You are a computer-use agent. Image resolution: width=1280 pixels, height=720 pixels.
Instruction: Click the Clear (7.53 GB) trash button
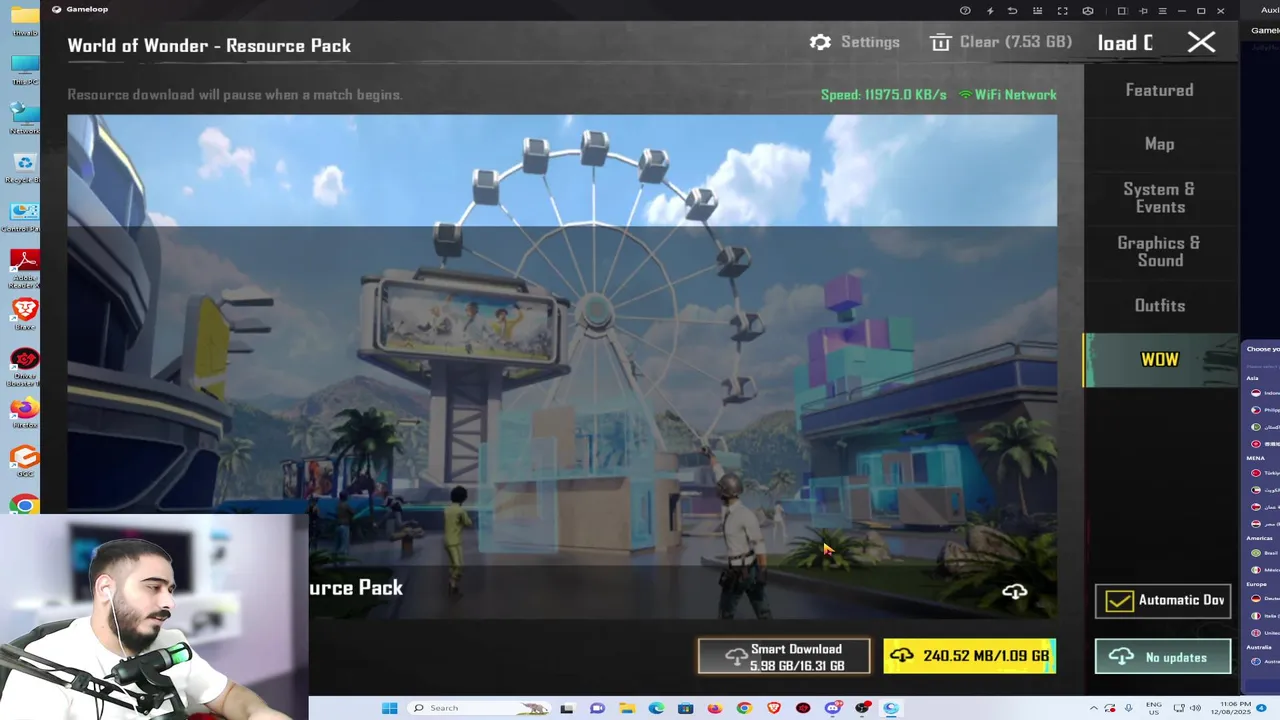(x=1001, y=42)
